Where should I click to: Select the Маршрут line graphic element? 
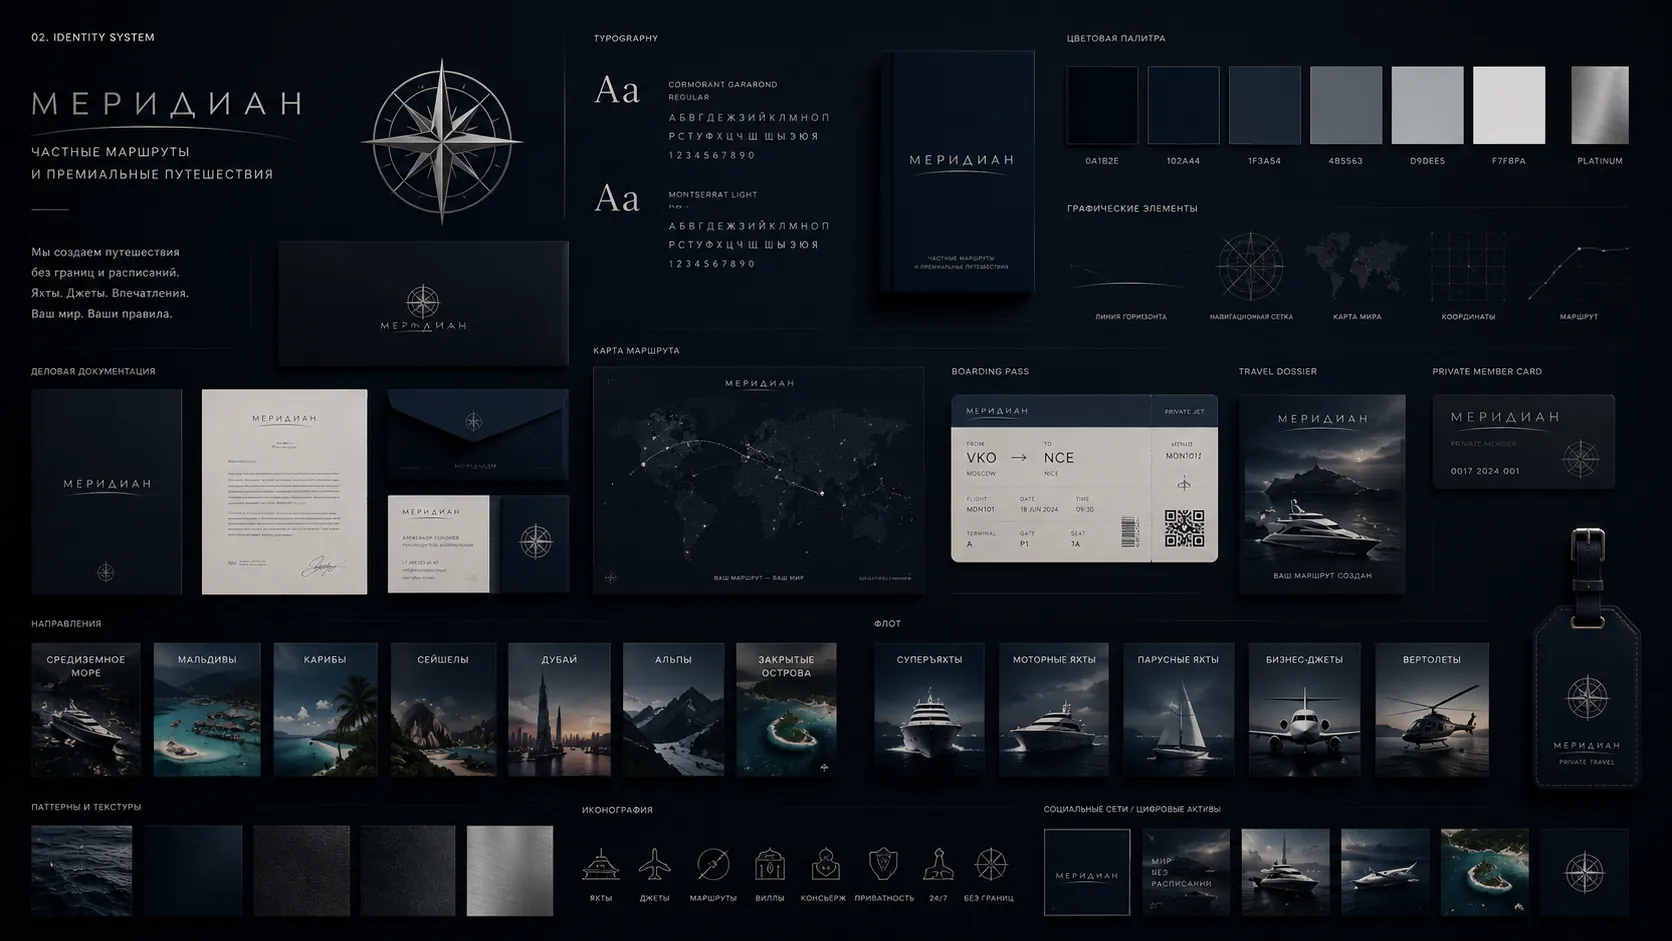1578,272
